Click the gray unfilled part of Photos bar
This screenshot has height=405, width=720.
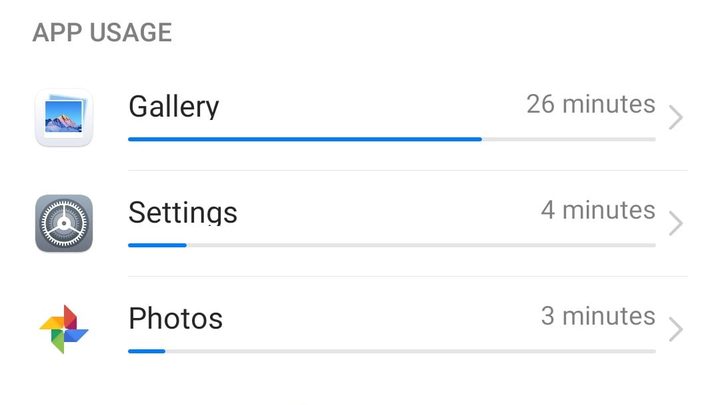pos(410,351)
